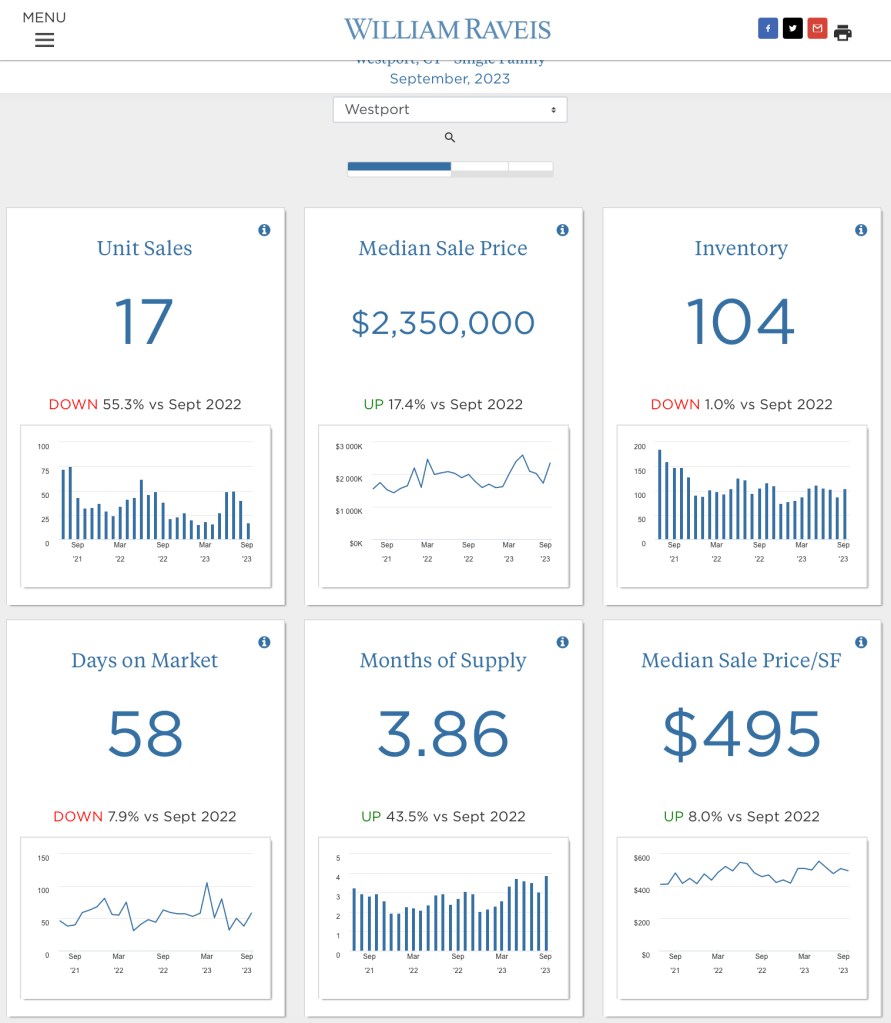Image resolution: width=891 pixels, height=1023 pixels.
Task: Open Median Sale Price/SF info icon
Action: (861, 642)
